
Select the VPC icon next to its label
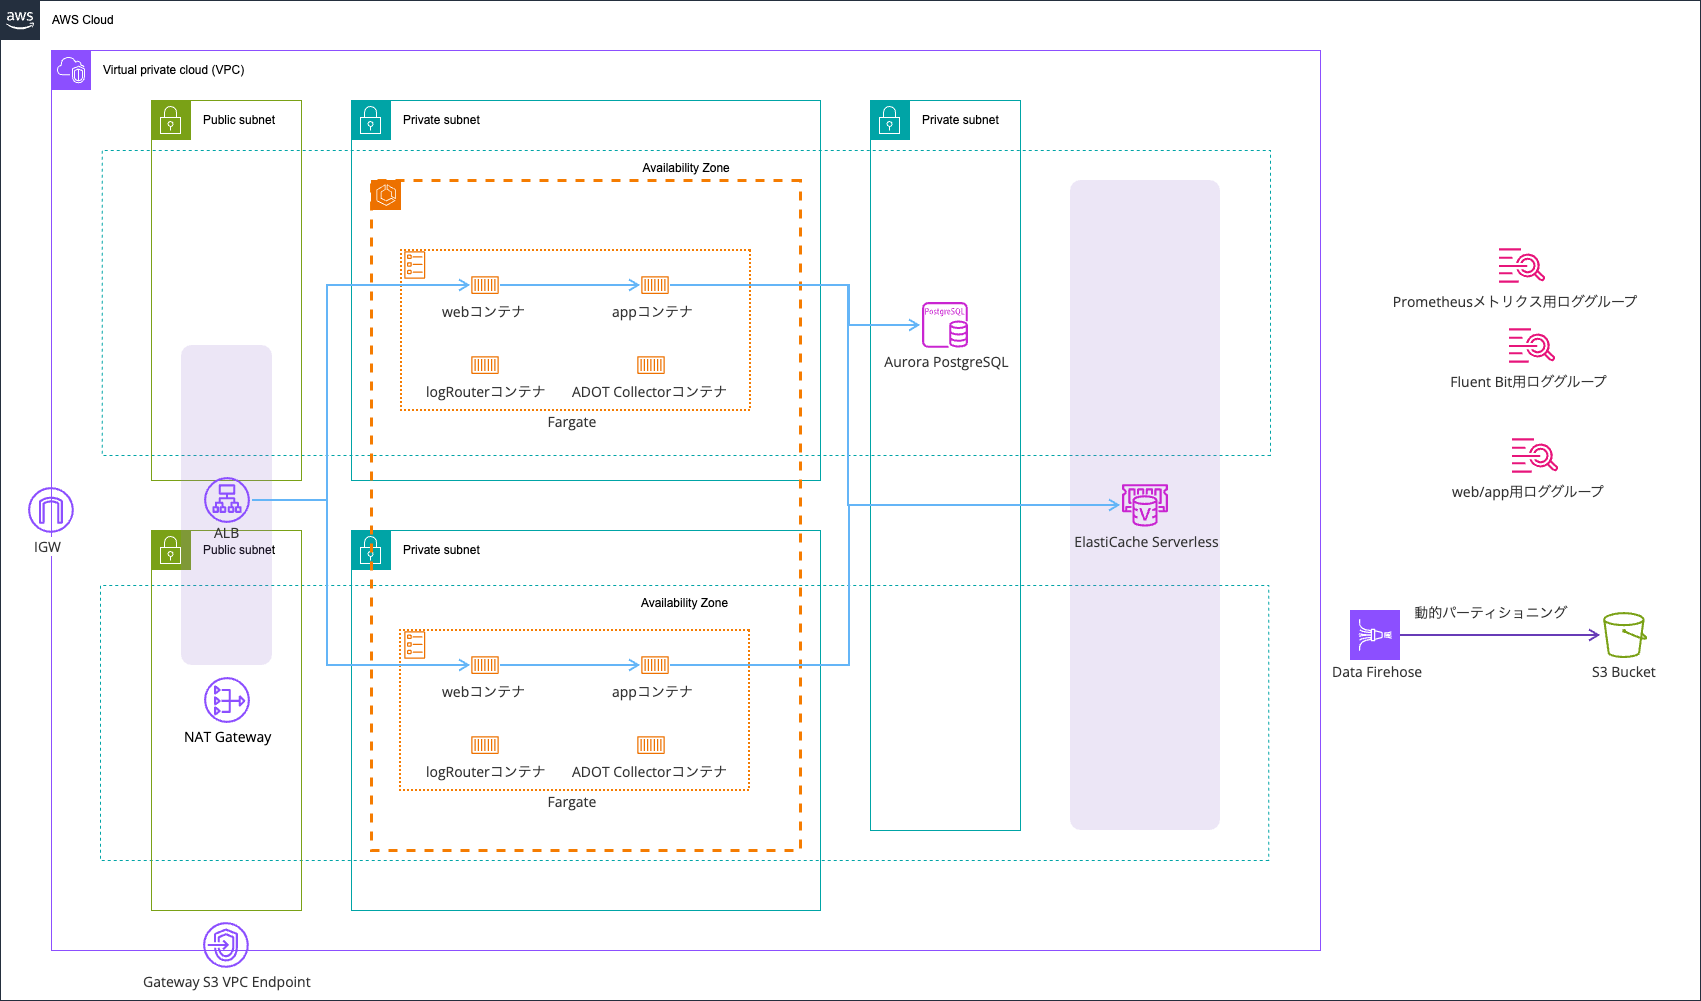tap(71, 70)
